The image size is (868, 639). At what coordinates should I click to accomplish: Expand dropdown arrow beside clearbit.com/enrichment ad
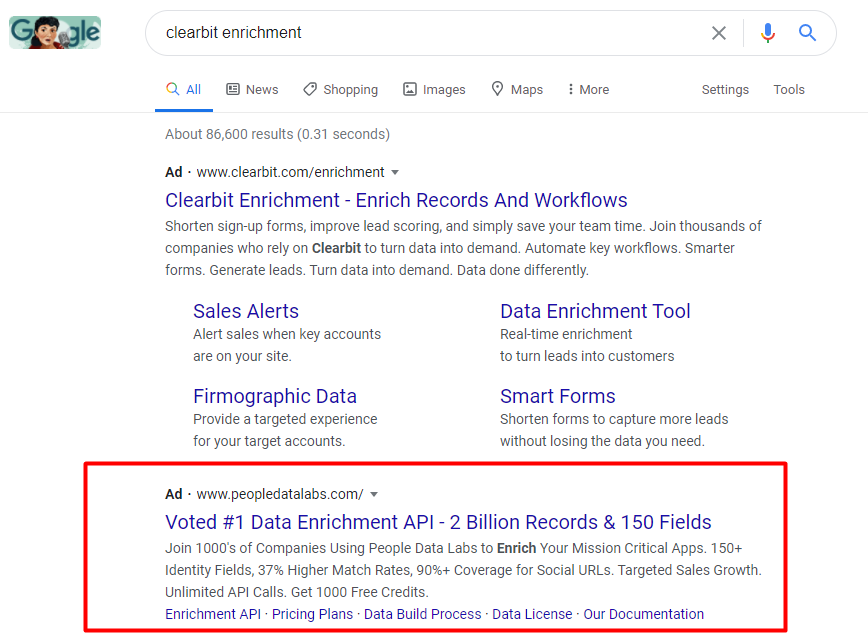point(395,173)
